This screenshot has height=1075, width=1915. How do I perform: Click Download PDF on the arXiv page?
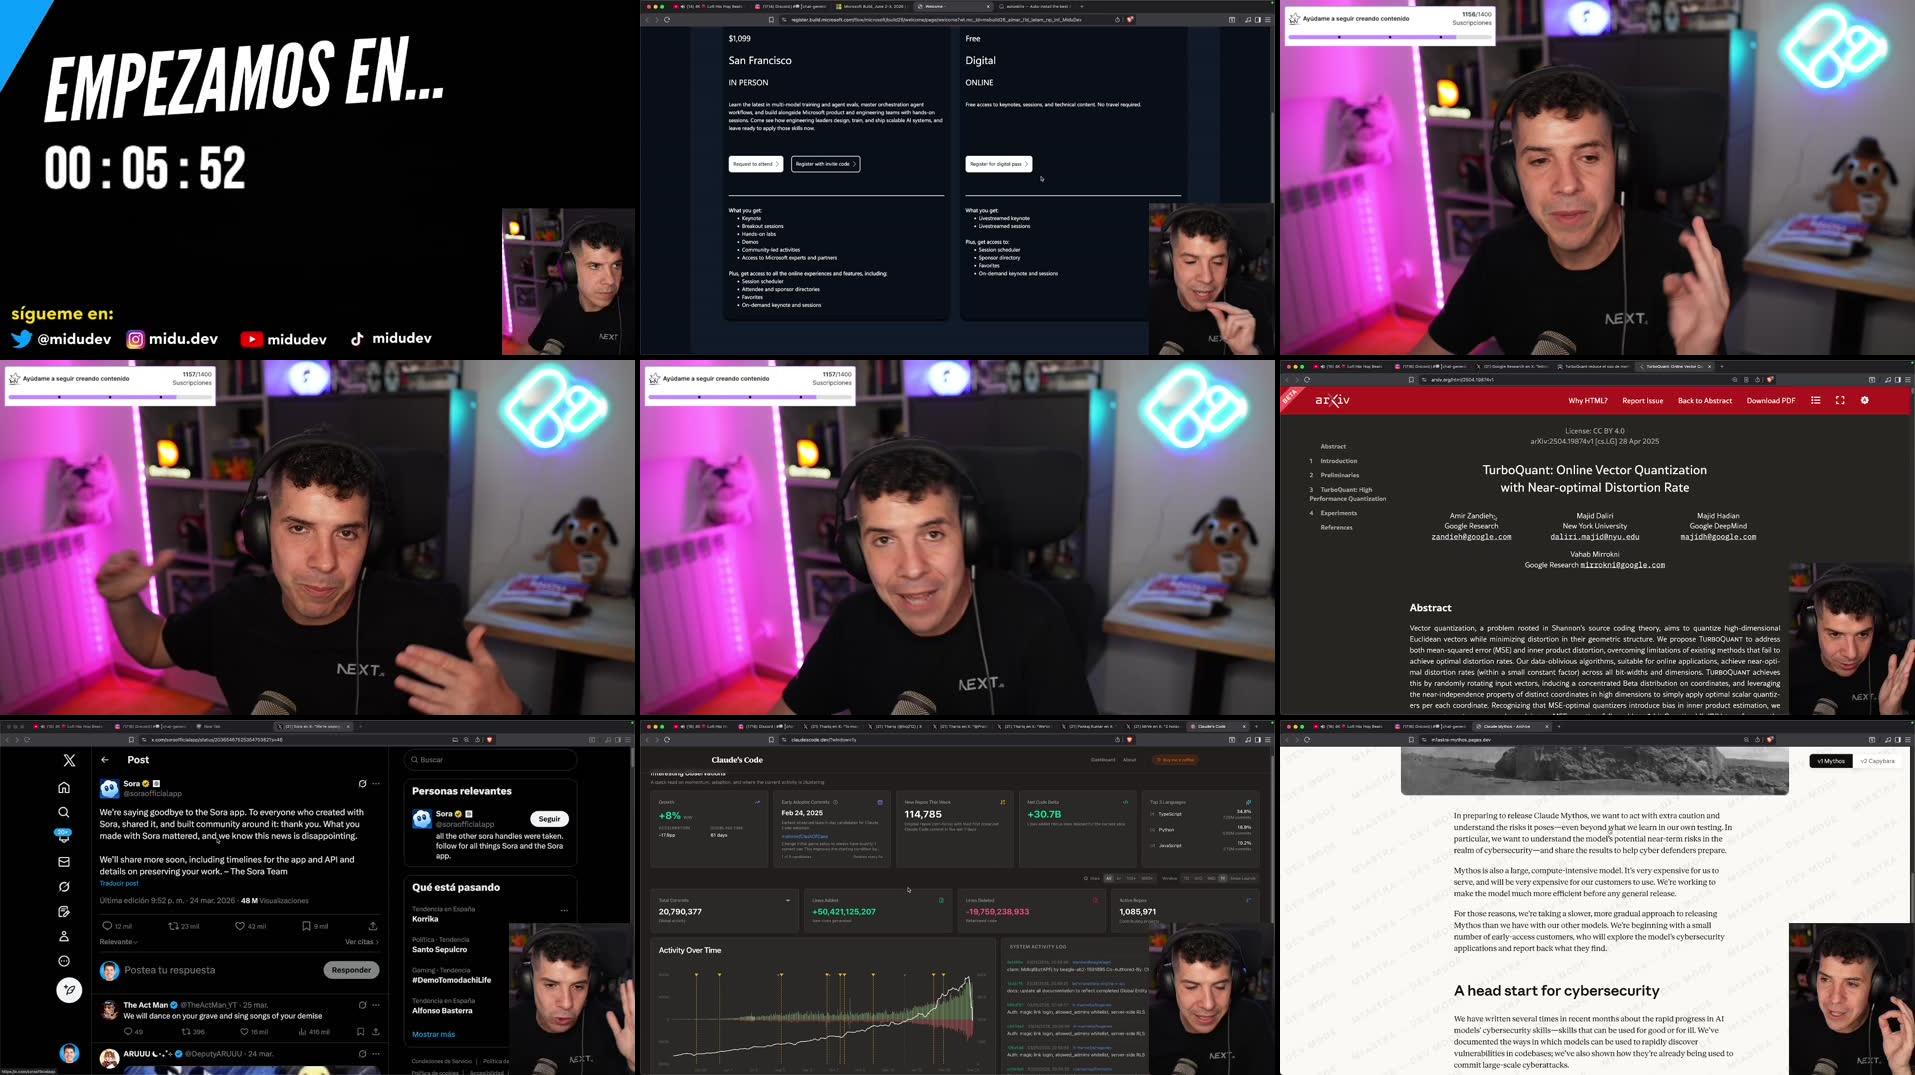coord(1771,400)
